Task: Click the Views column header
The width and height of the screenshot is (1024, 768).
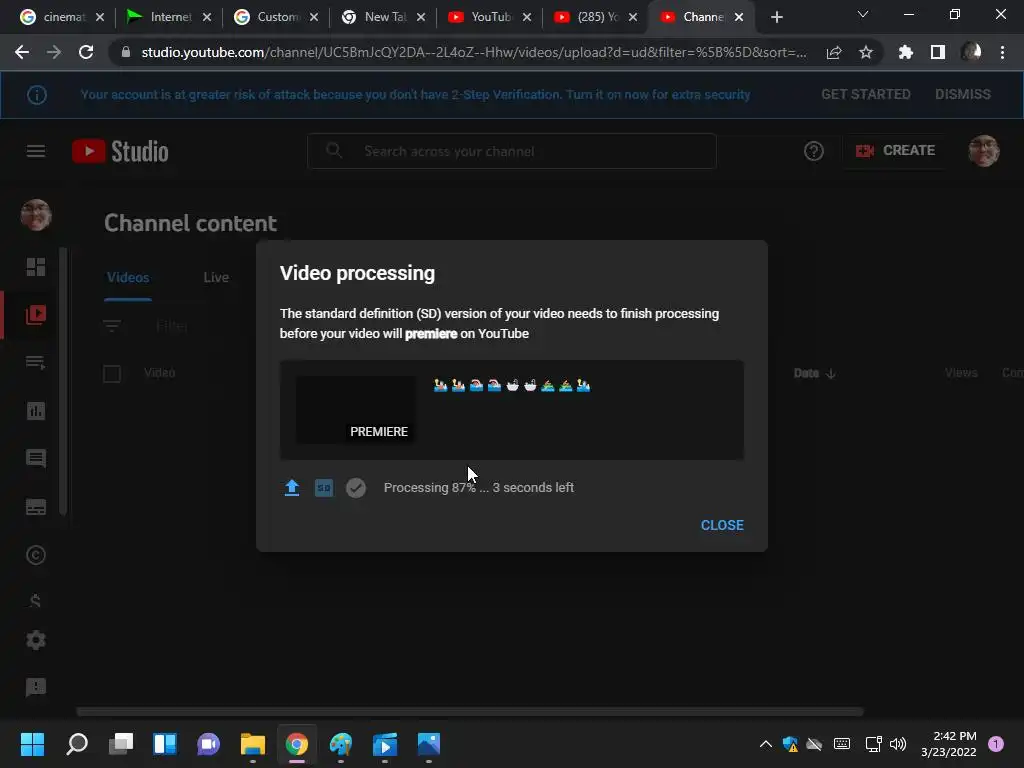Action: pyautogui.click(x=961, y=373)
